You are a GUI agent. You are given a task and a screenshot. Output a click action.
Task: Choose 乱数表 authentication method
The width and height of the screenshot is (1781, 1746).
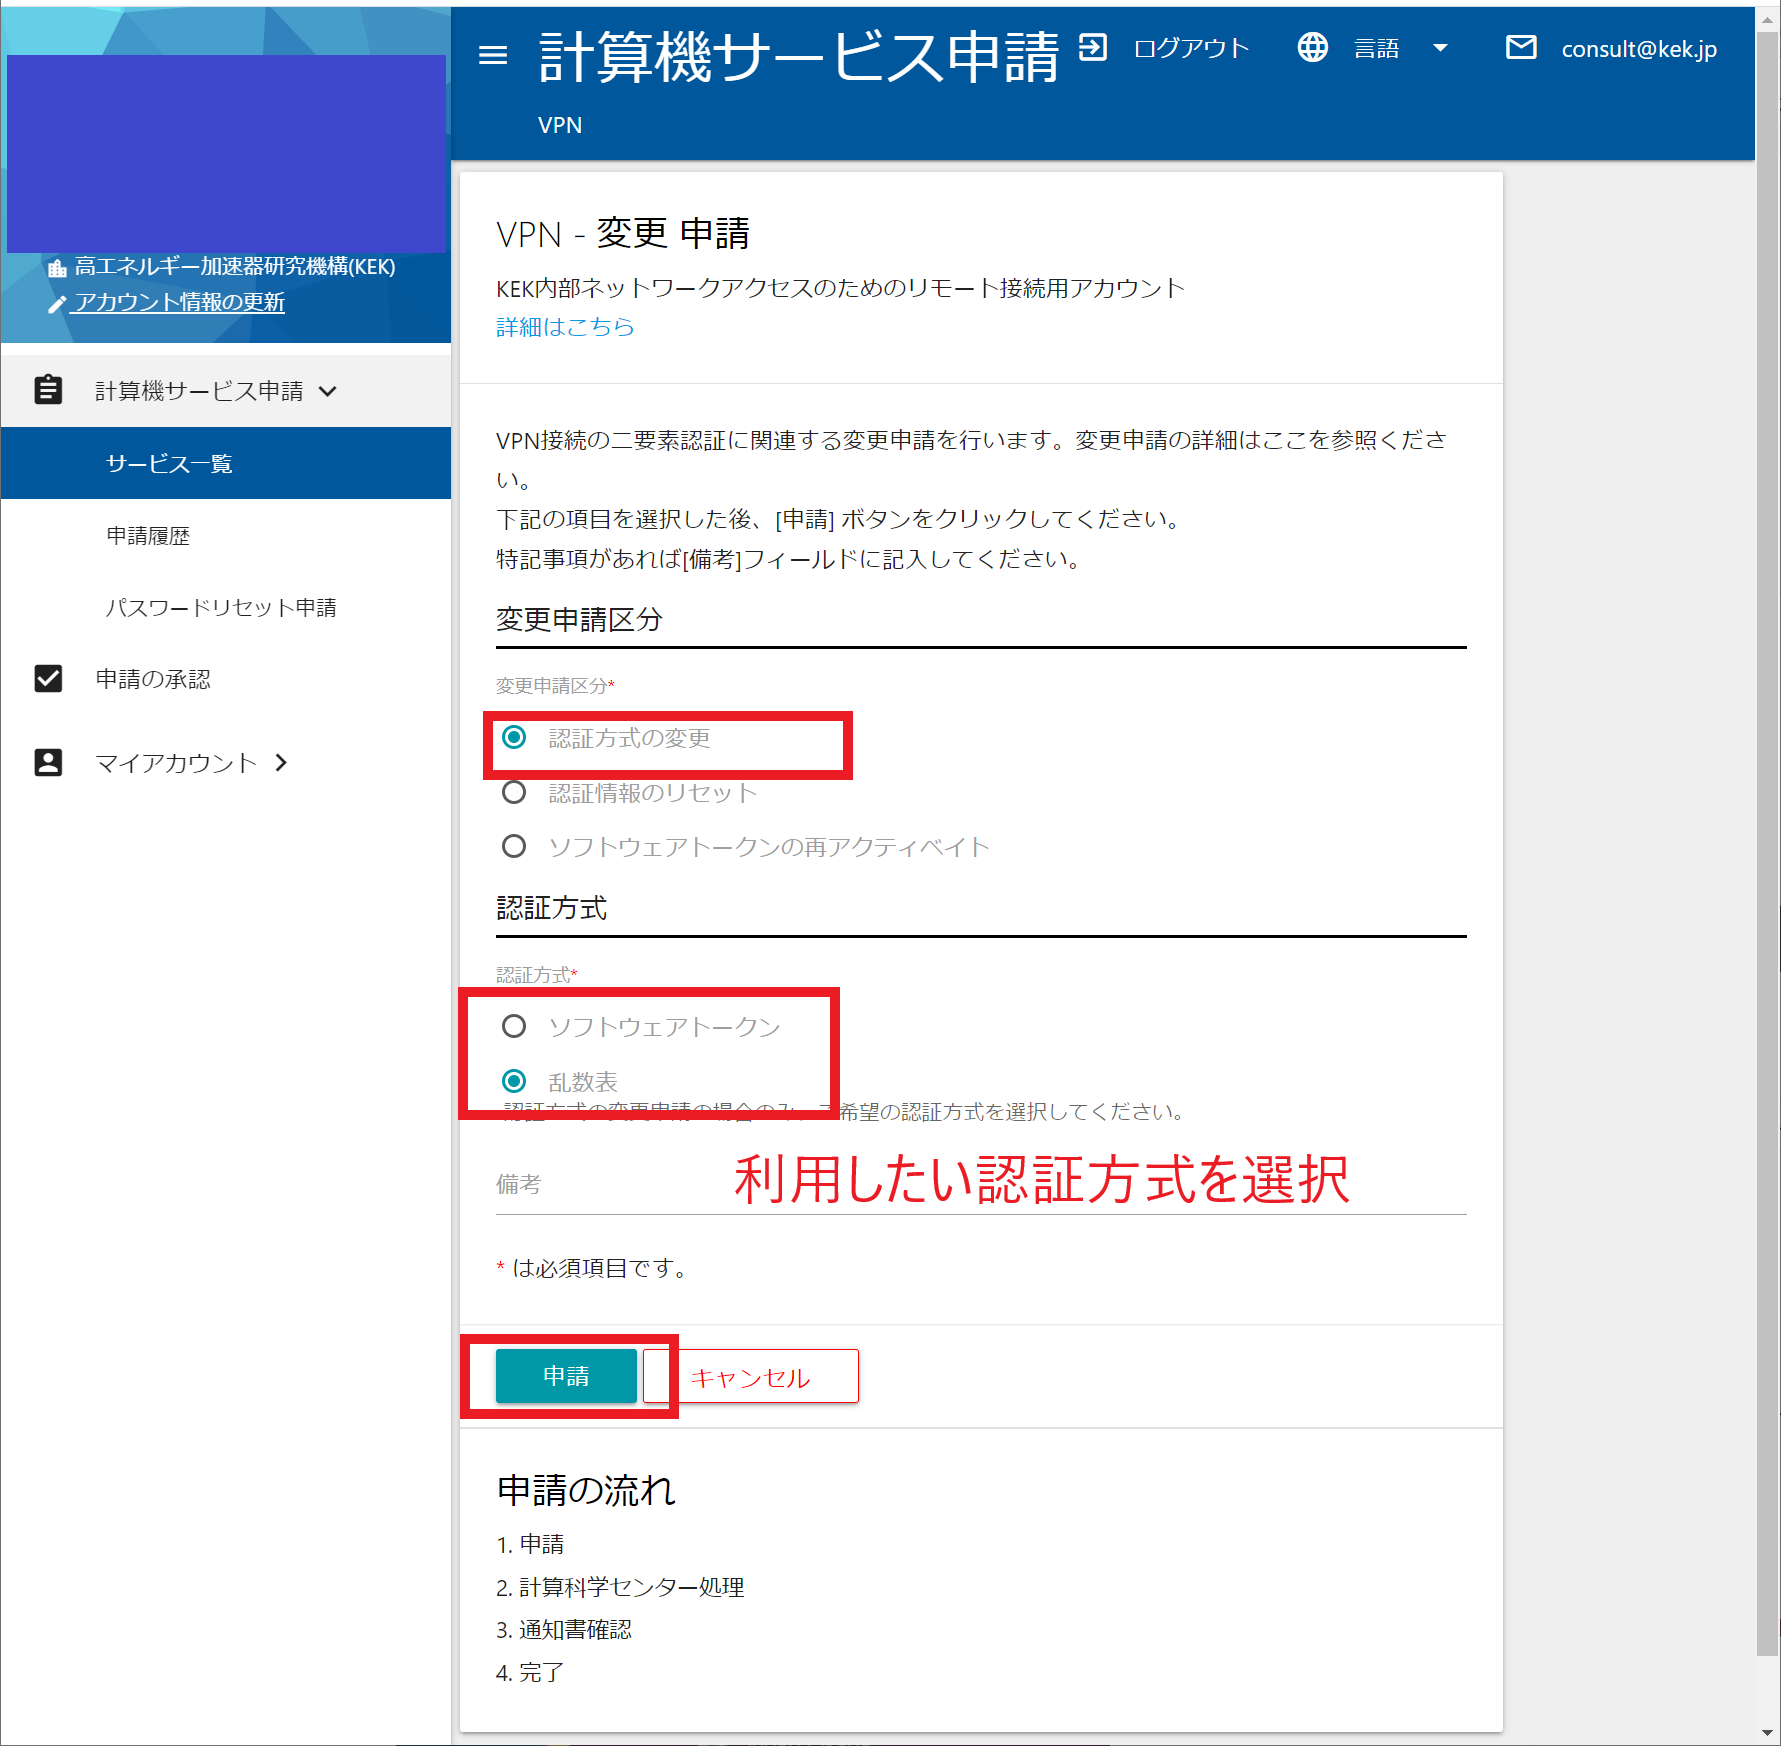click(x=514, y=1081)
